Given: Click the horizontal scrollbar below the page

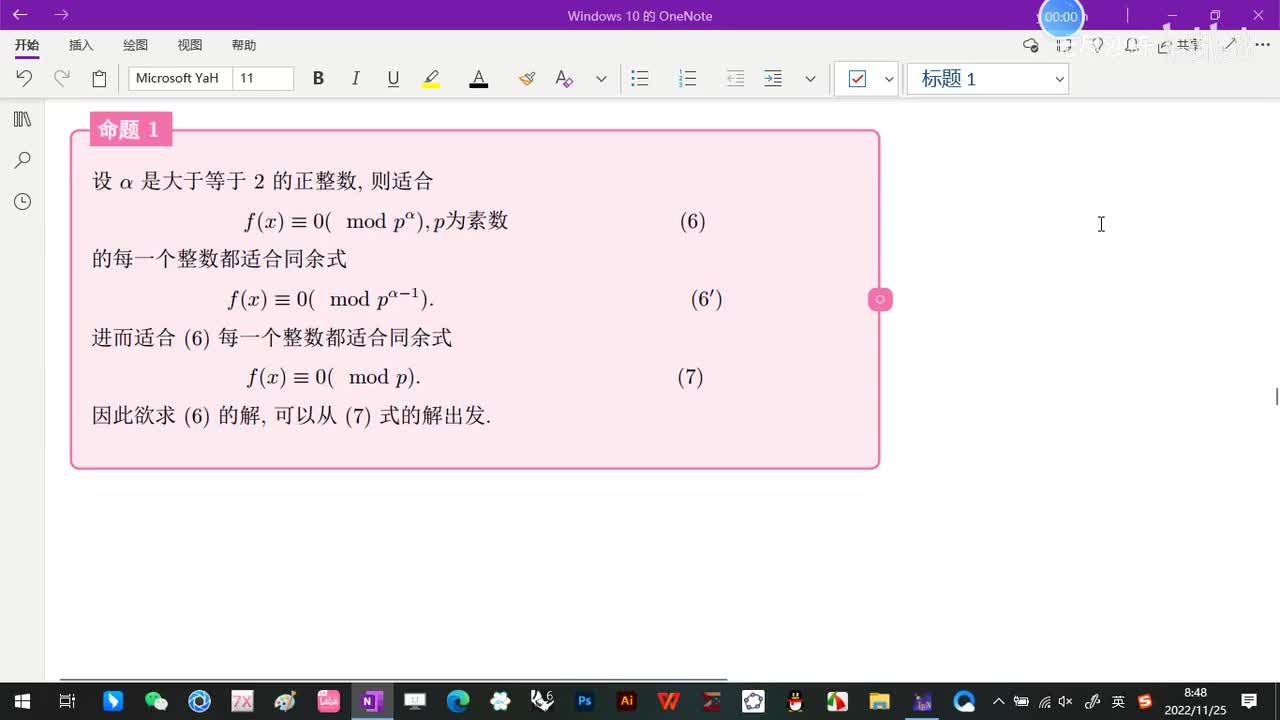Looking at the screenshot, I should [393, 679].
